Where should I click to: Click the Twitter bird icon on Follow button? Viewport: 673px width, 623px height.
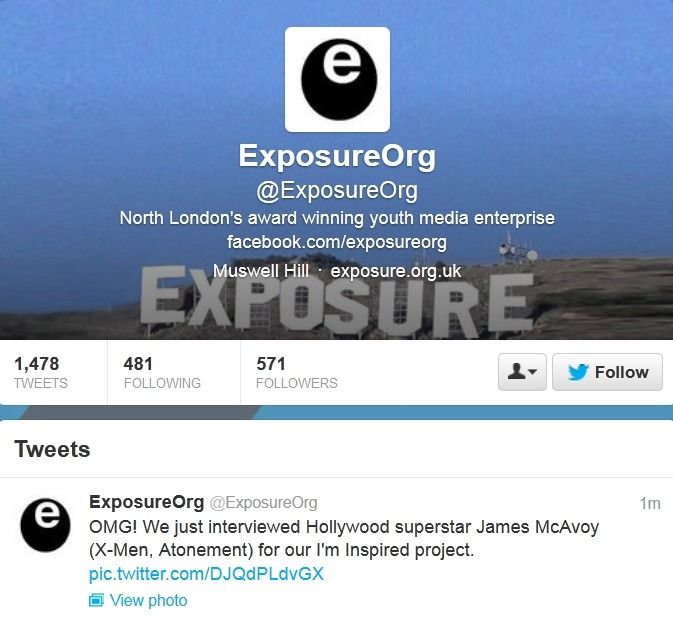[578, 372]
